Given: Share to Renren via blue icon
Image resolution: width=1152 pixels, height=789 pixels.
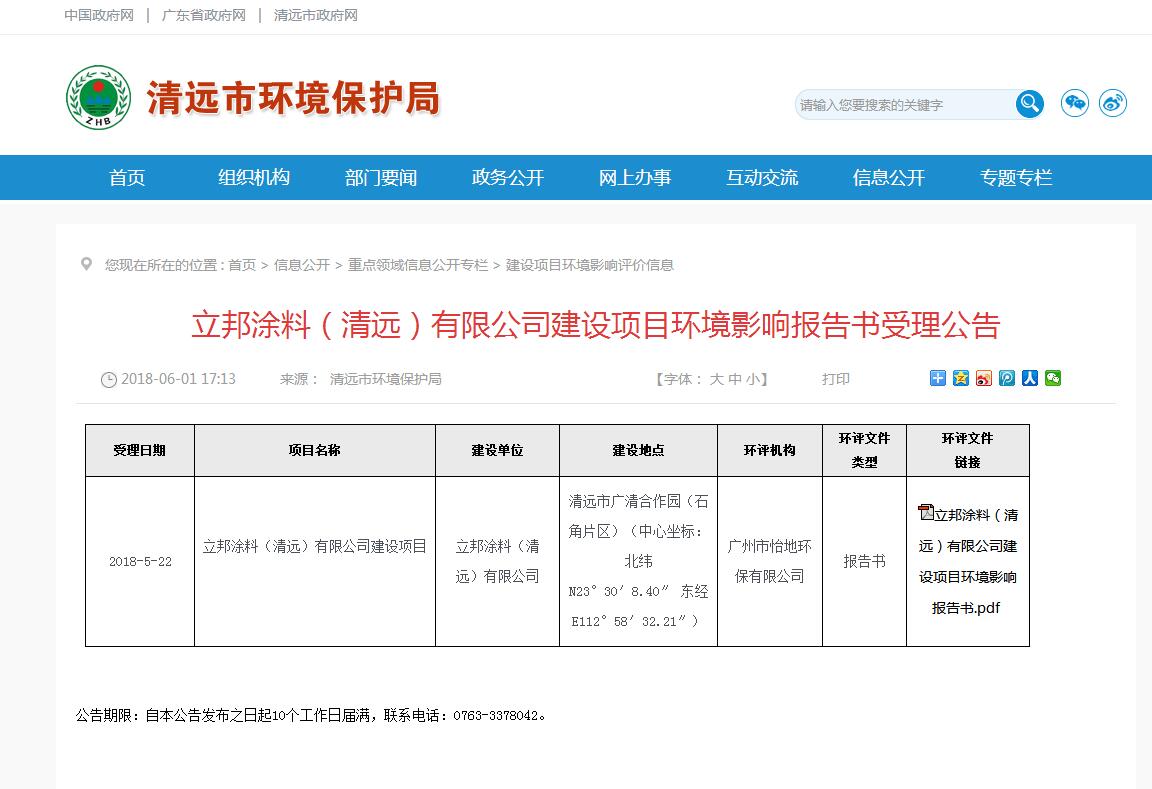Looking at the screenshot, I should click(x=1030, y=378).
